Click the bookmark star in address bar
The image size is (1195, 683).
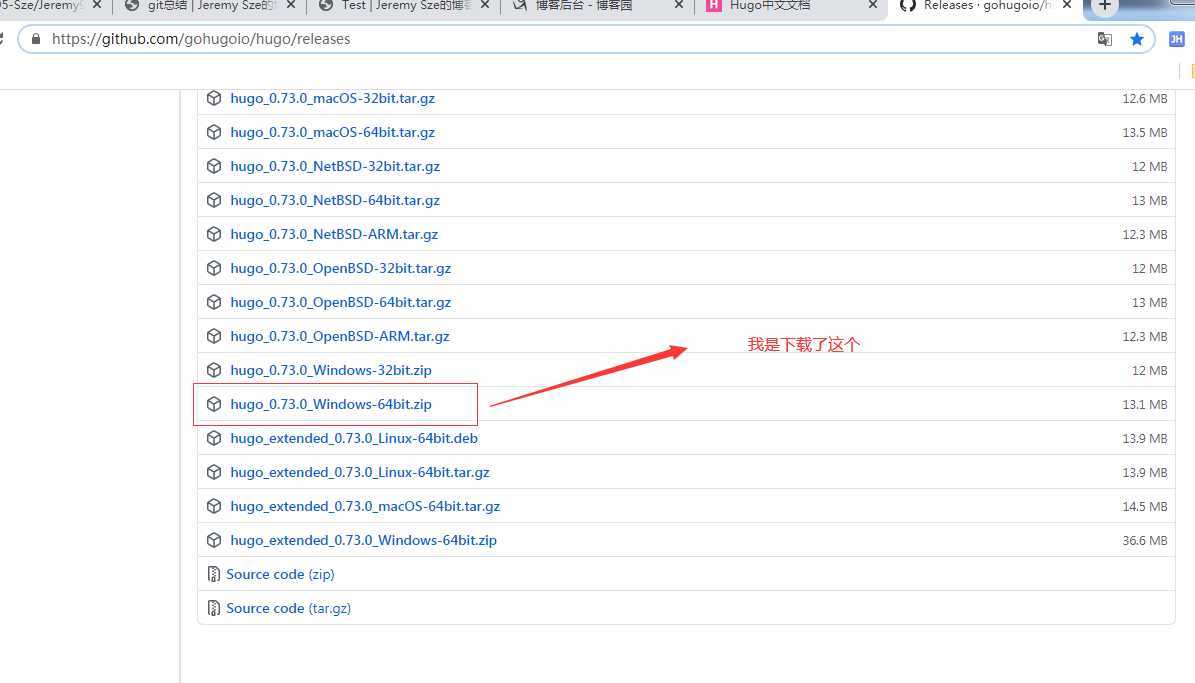click(x=1136, y=39)
